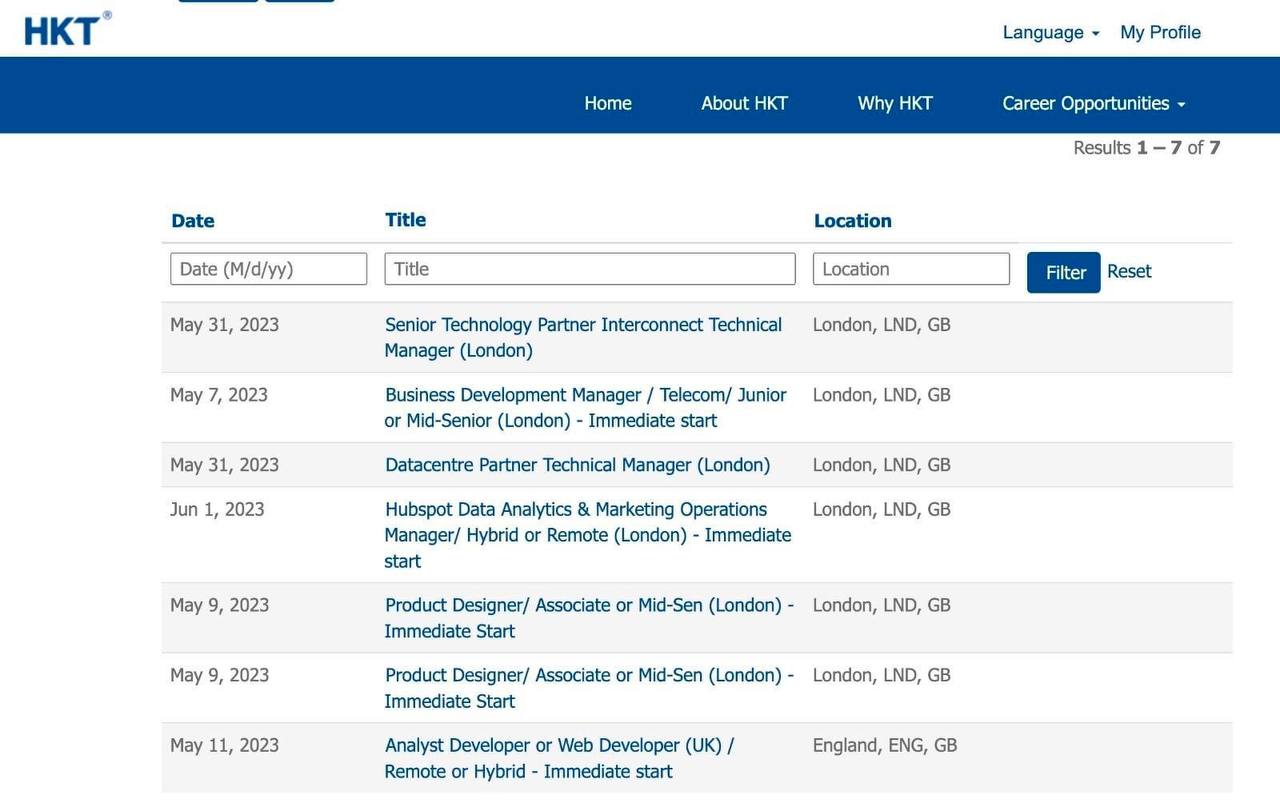Expand the Career Opportunities menu
The width and height of the screenshot is (1280, 811).
coord(1094,103)
